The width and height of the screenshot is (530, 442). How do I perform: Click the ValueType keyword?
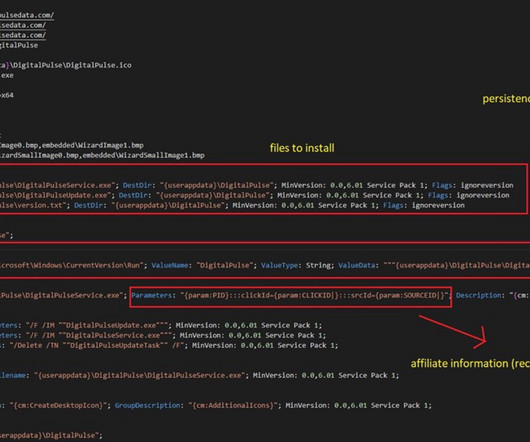[x=280, y=265]
